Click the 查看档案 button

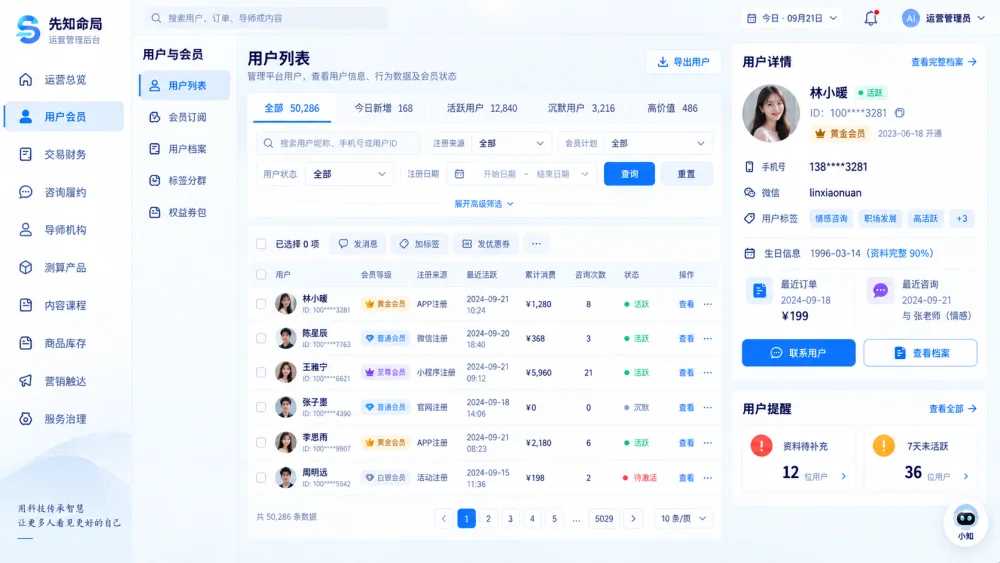[x=920, y=353]
